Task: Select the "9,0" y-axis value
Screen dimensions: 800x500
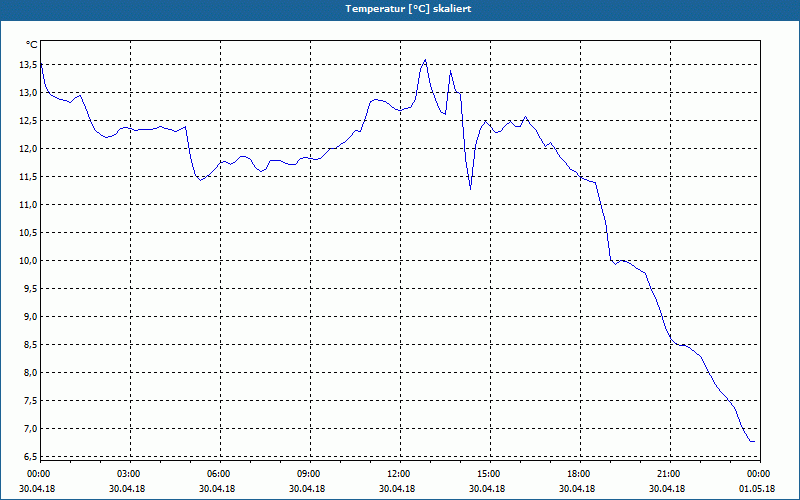Action: tap(31, 316)
